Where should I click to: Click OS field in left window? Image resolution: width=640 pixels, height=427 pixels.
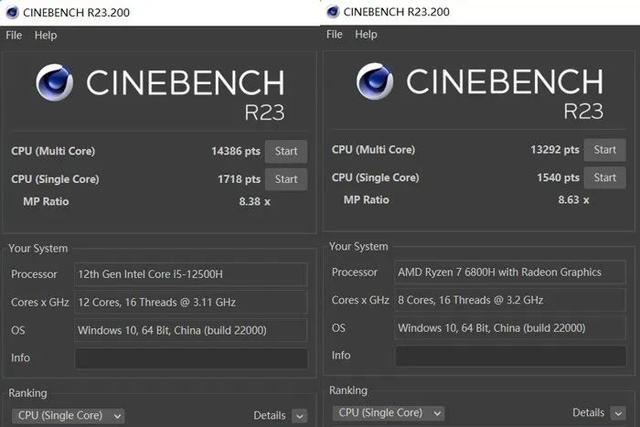191,330
